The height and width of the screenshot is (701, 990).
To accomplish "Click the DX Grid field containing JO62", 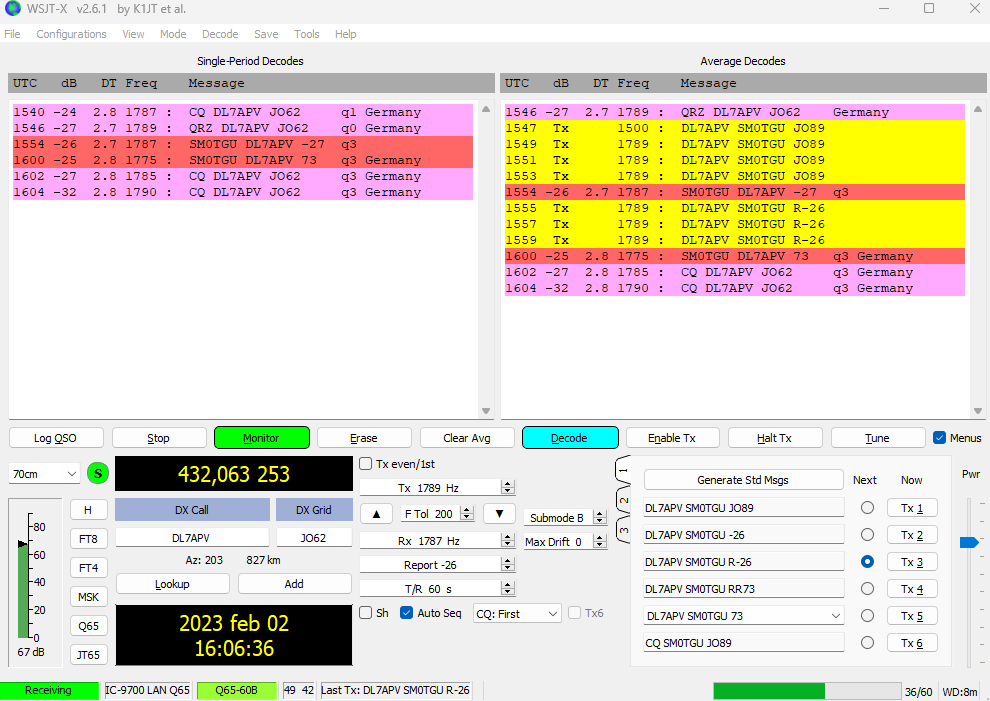I will click(313, 538).
